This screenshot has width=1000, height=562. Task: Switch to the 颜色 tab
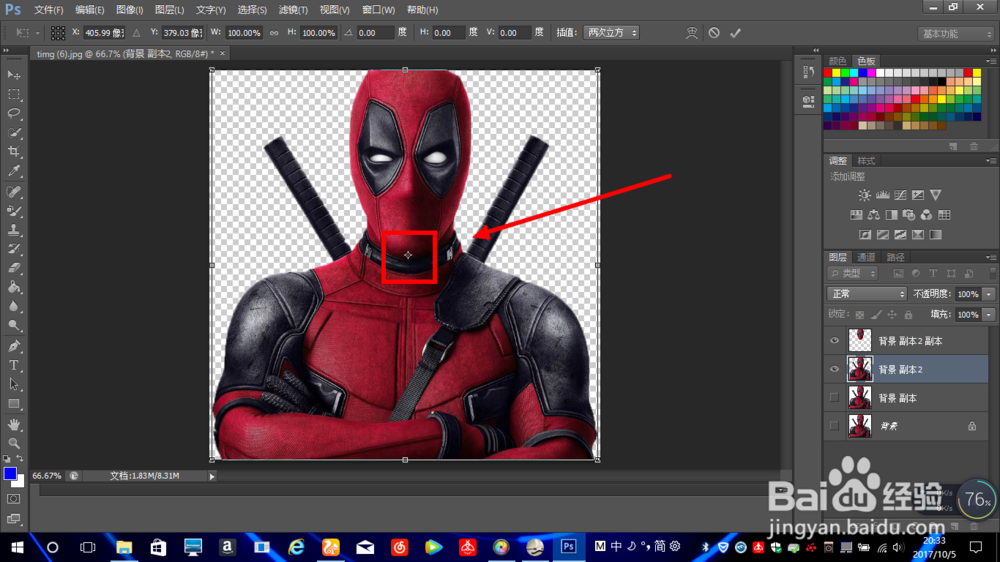pos(837,61)
